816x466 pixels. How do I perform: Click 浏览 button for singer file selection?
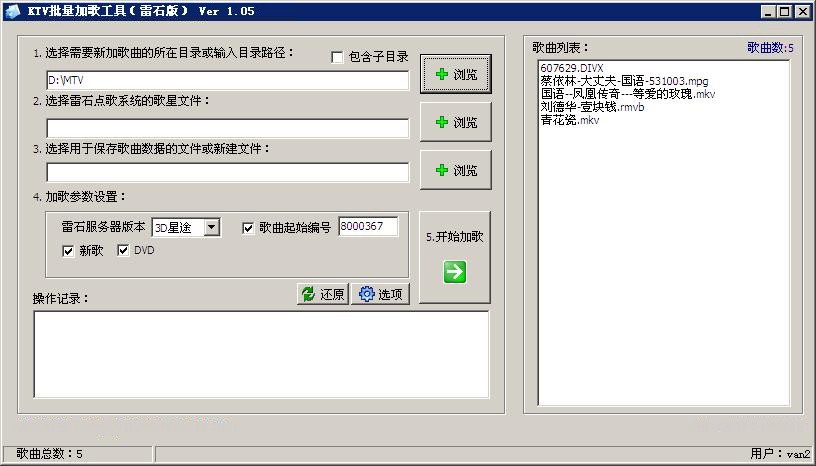(455, 122)
